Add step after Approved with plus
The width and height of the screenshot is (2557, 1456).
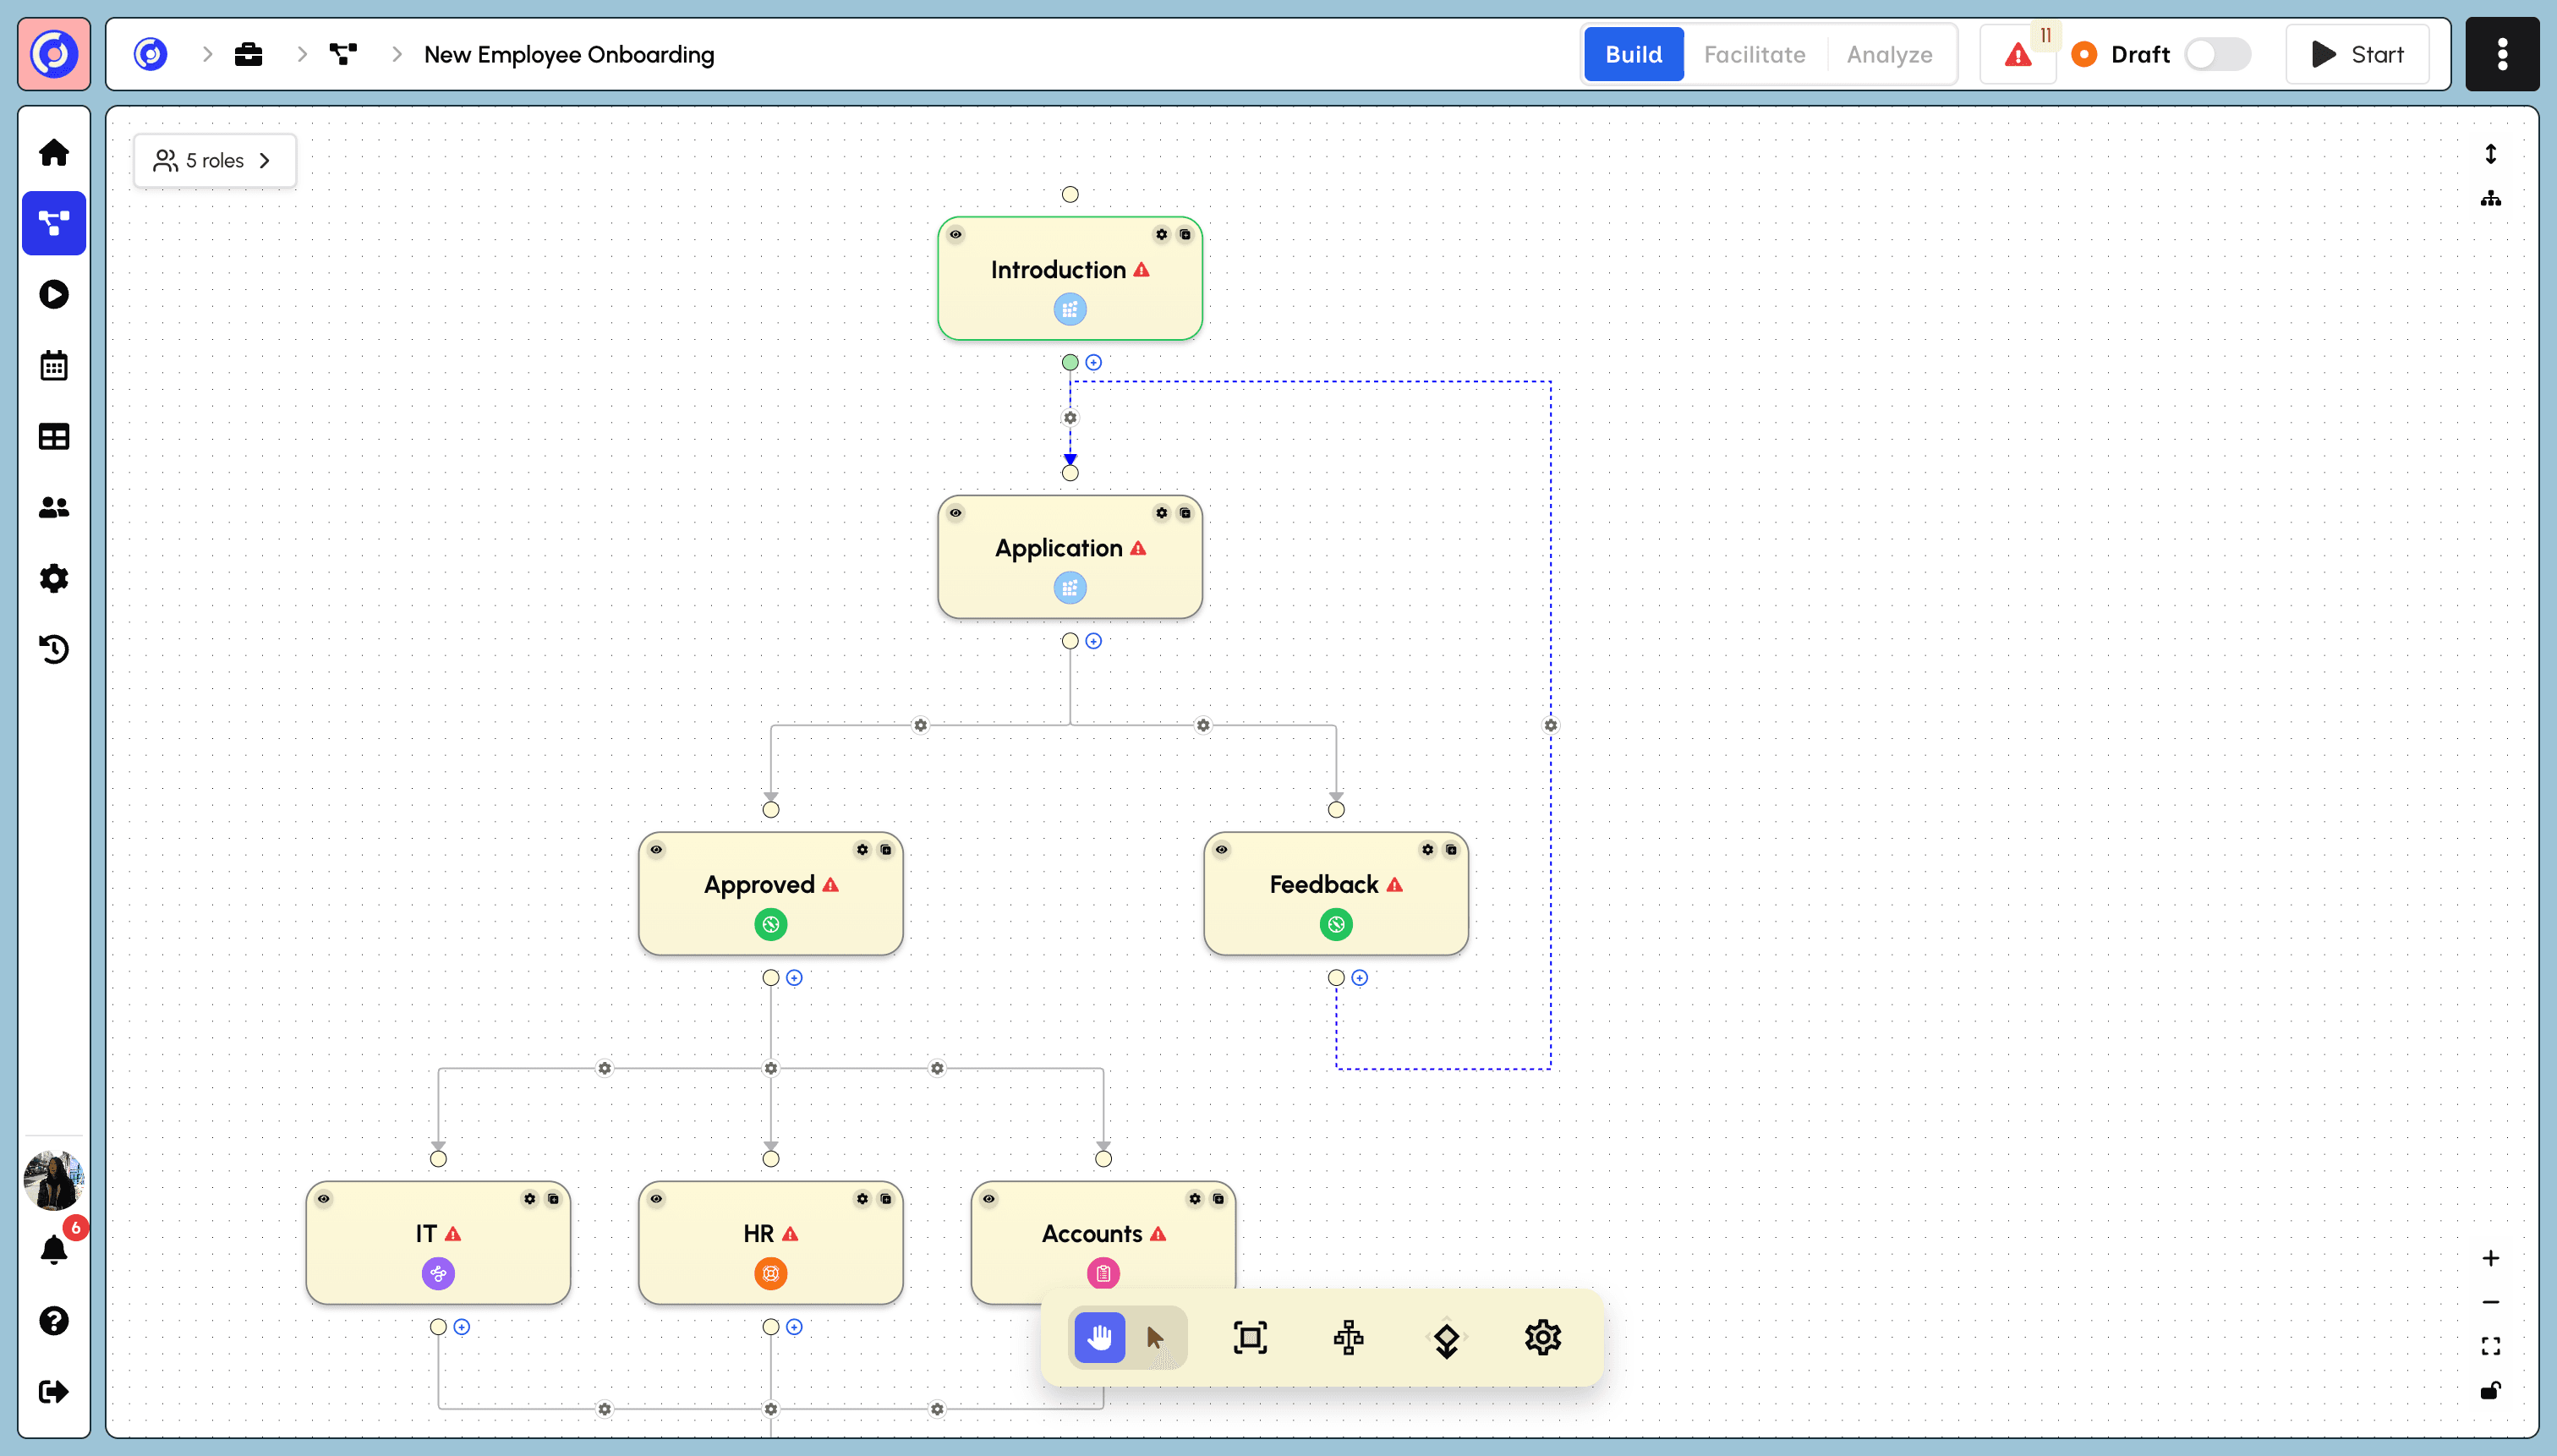(x=794, y=978)
